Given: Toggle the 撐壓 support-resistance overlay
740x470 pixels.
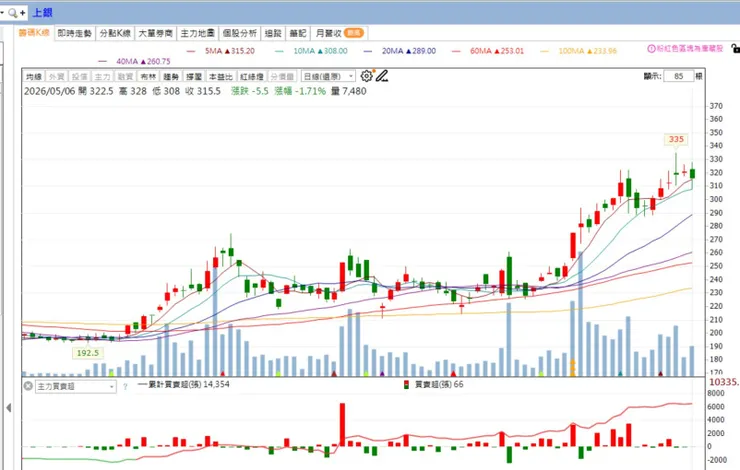Looking at the screenshot, I should [193, 76].
